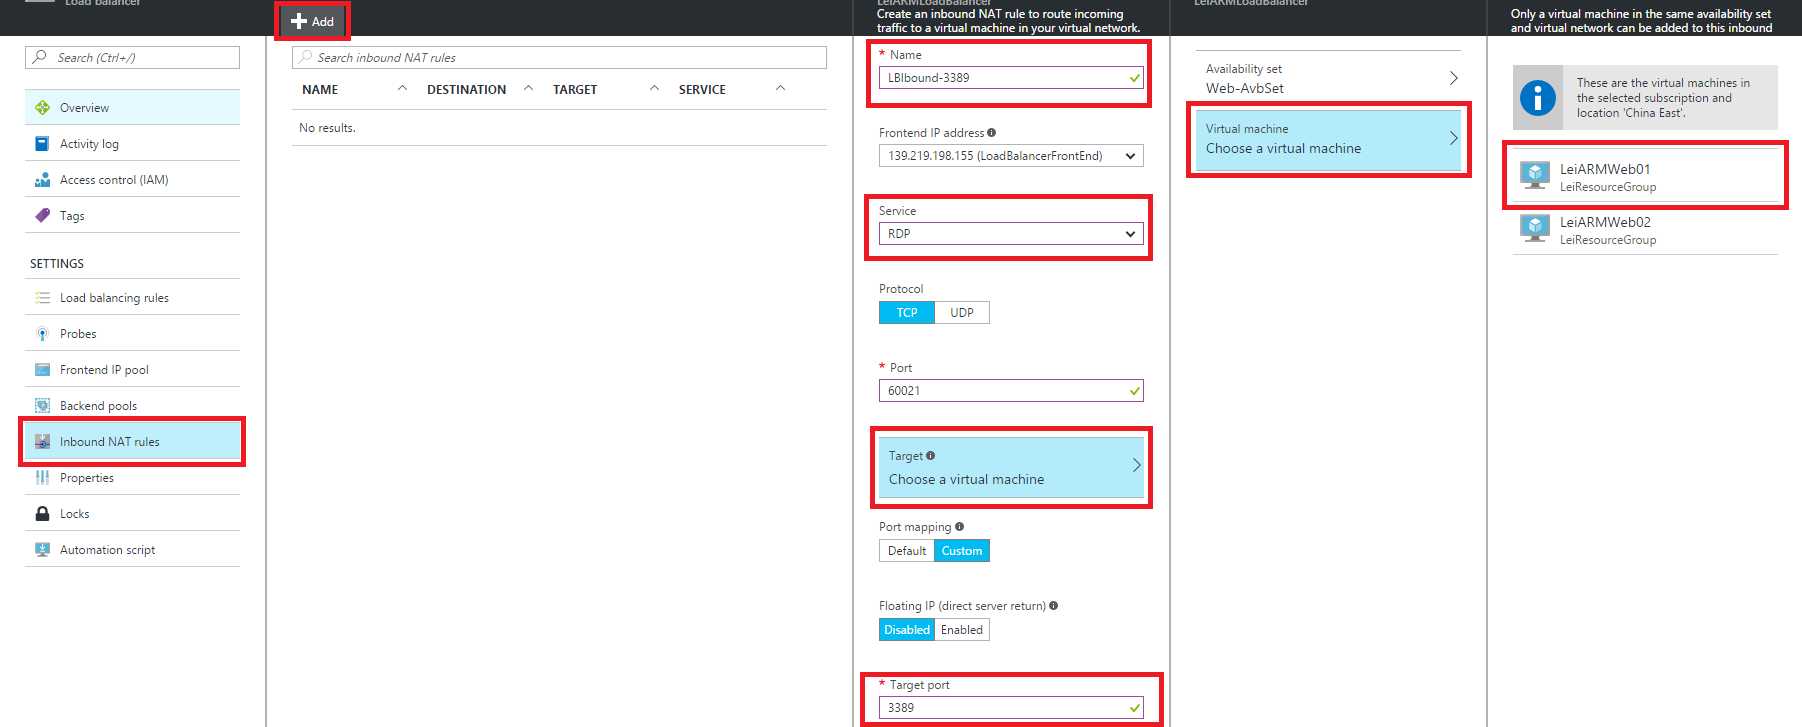Click the search magnifier in the sidebar search

39,57
